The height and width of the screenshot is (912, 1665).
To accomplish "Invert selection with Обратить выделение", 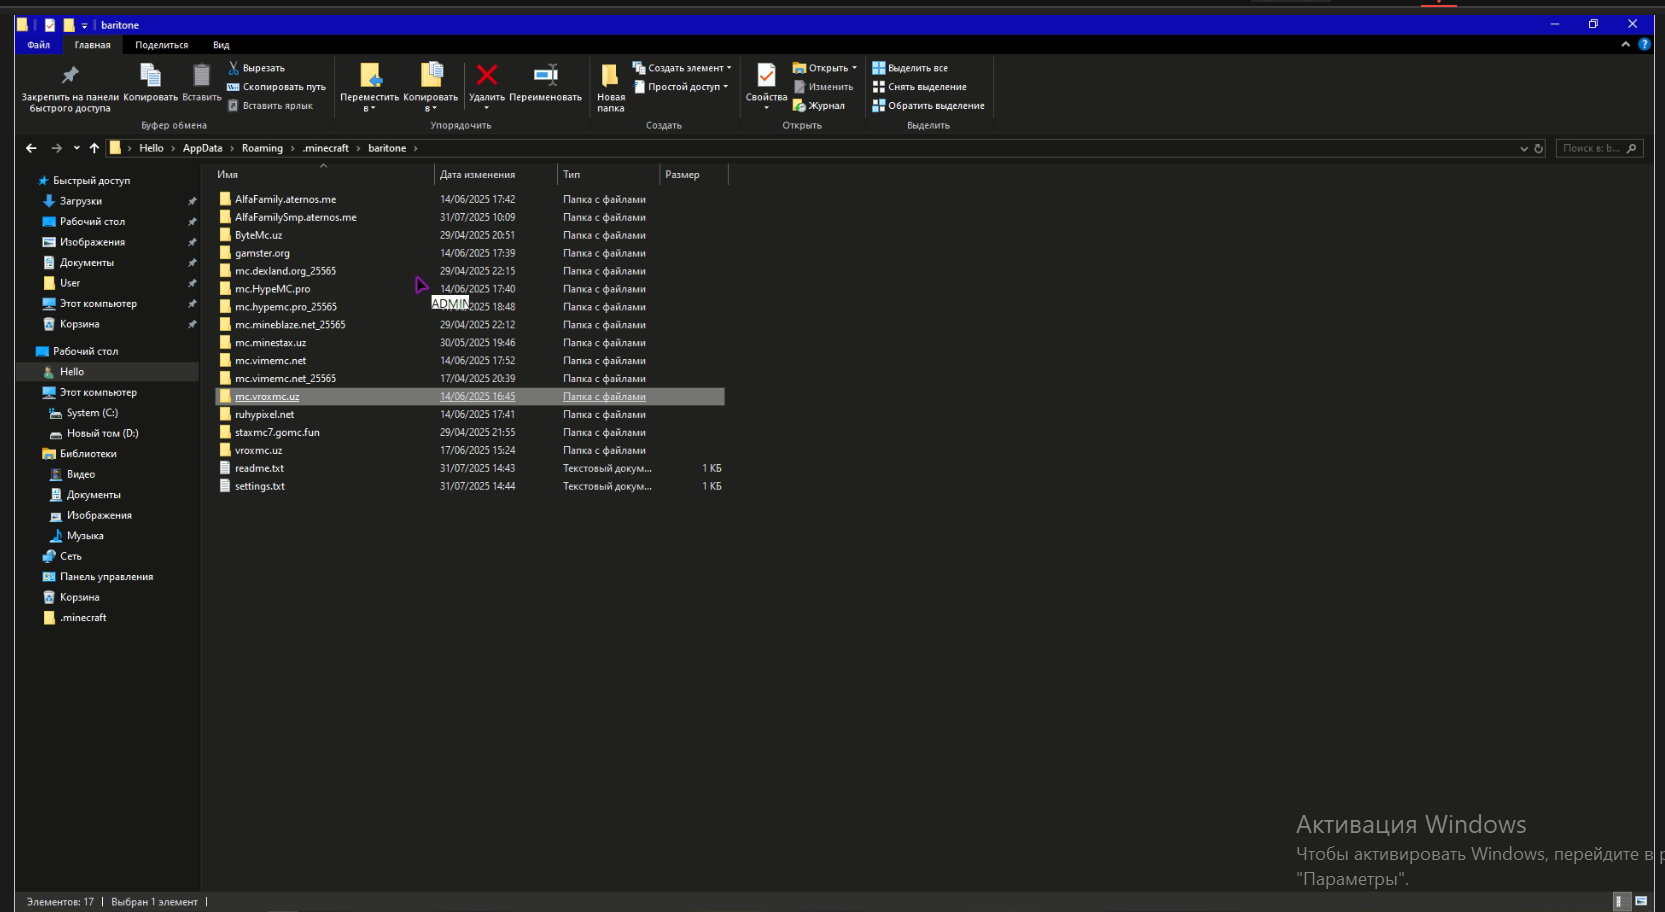I will (928, 106).
